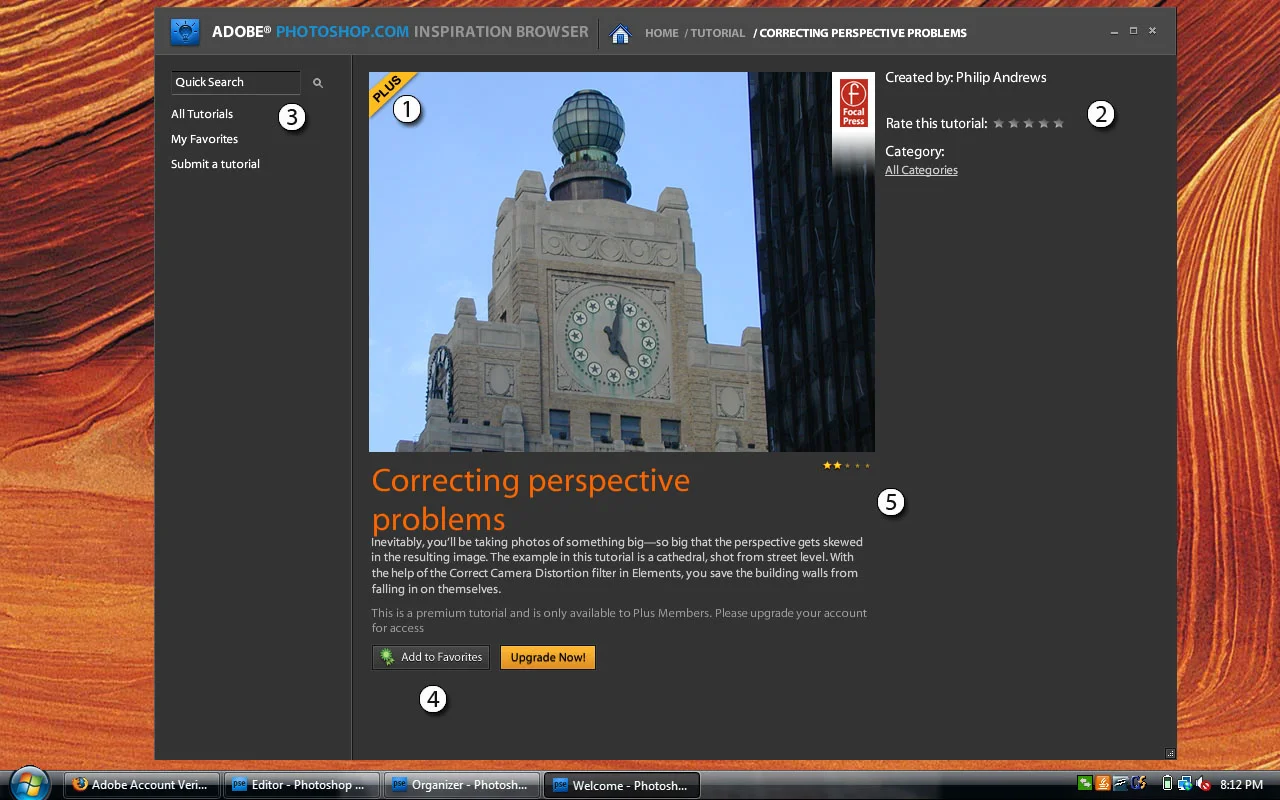Screen dimensions: 1280x800
Task: Close the Inspiration Browser window
Action: click(1152, 31)
